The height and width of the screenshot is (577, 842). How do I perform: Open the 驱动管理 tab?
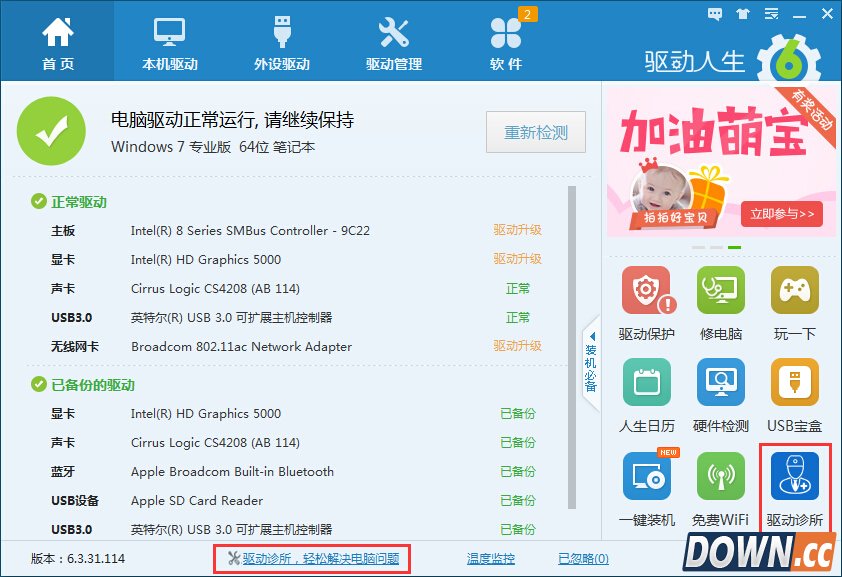click(394, 42)
